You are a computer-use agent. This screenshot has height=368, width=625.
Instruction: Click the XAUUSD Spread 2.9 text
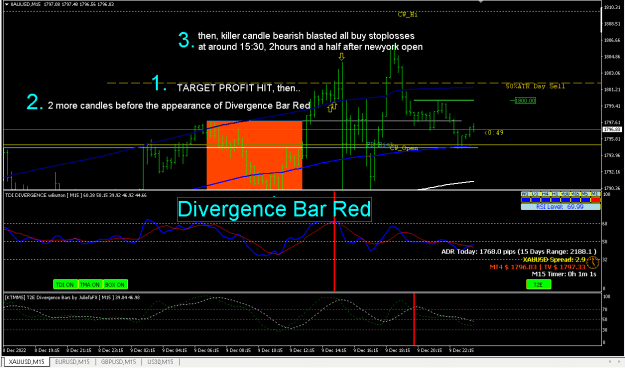554,260
